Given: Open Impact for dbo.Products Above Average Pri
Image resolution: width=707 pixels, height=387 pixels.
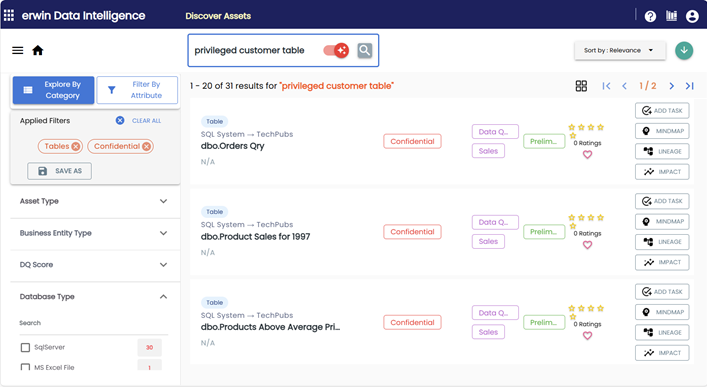Looking at the screenshot, I should coord(662,353).
